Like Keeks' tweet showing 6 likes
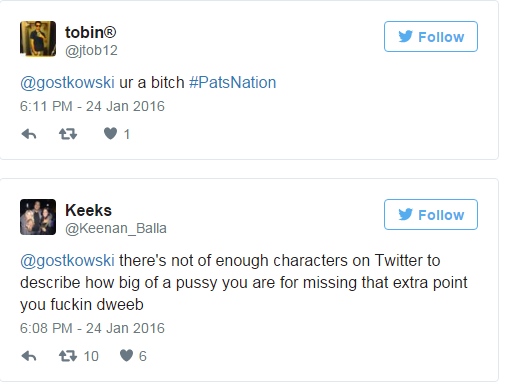The height and width of the screenshot is (388, 507). [126, 356]
